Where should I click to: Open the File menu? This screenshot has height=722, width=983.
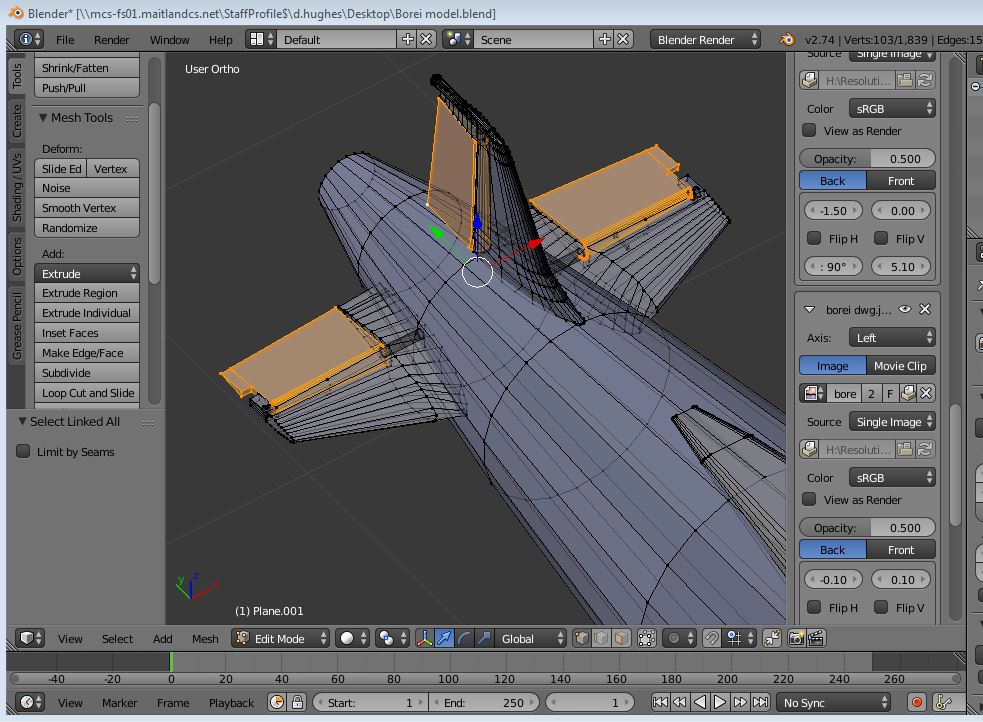pos(65,39)
